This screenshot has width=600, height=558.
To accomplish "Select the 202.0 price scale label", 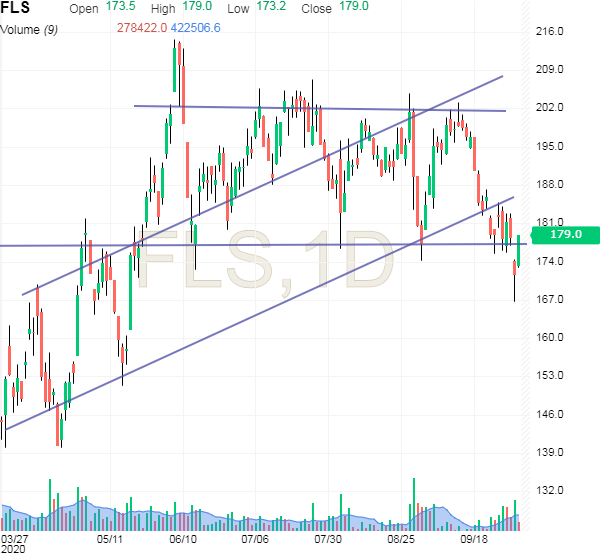I will pyautogui.click(x=553, y=108).
